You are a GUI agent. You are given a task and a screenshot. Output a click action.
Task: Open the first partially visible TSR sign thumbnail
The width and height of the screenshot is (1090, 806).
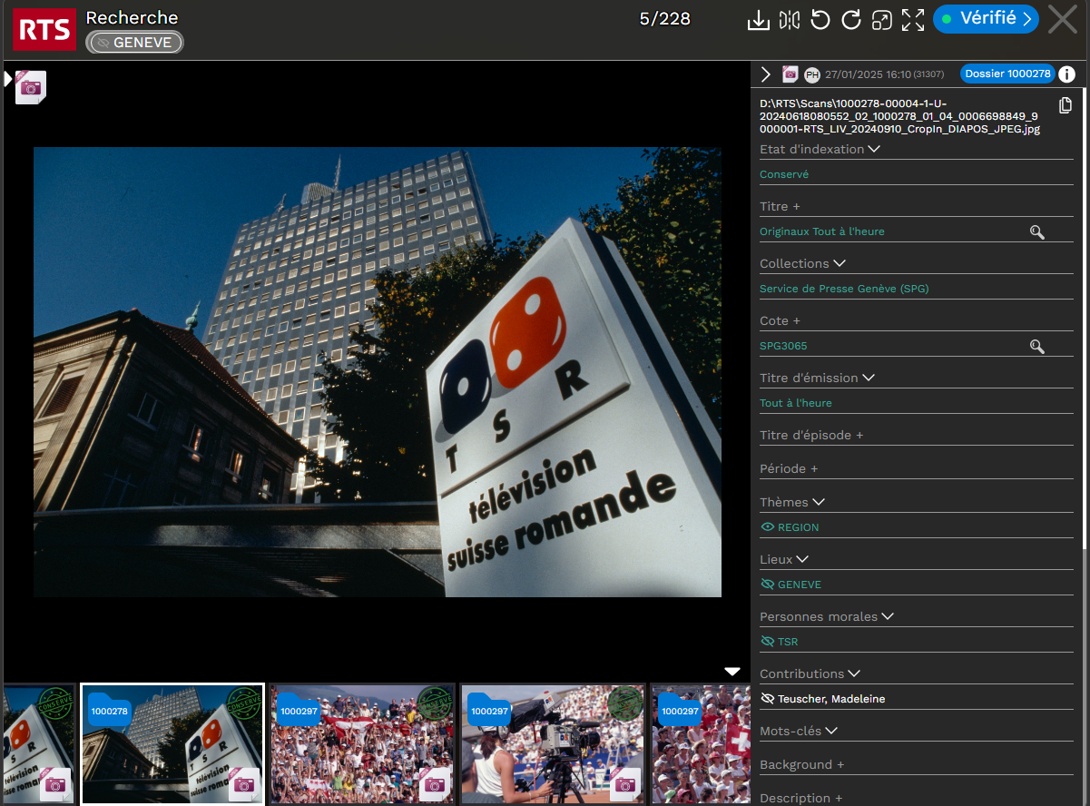(x=39, y=744)
